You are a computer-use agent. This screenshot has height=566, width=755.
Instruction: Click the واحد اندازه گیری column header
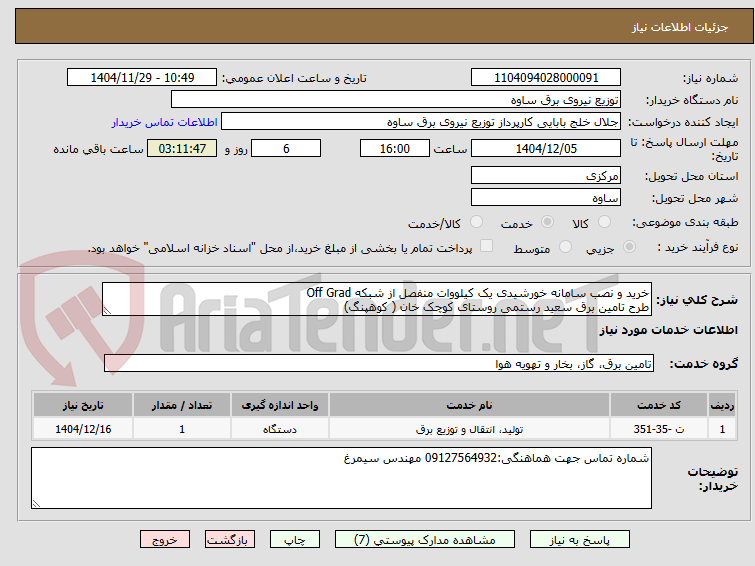280,405
